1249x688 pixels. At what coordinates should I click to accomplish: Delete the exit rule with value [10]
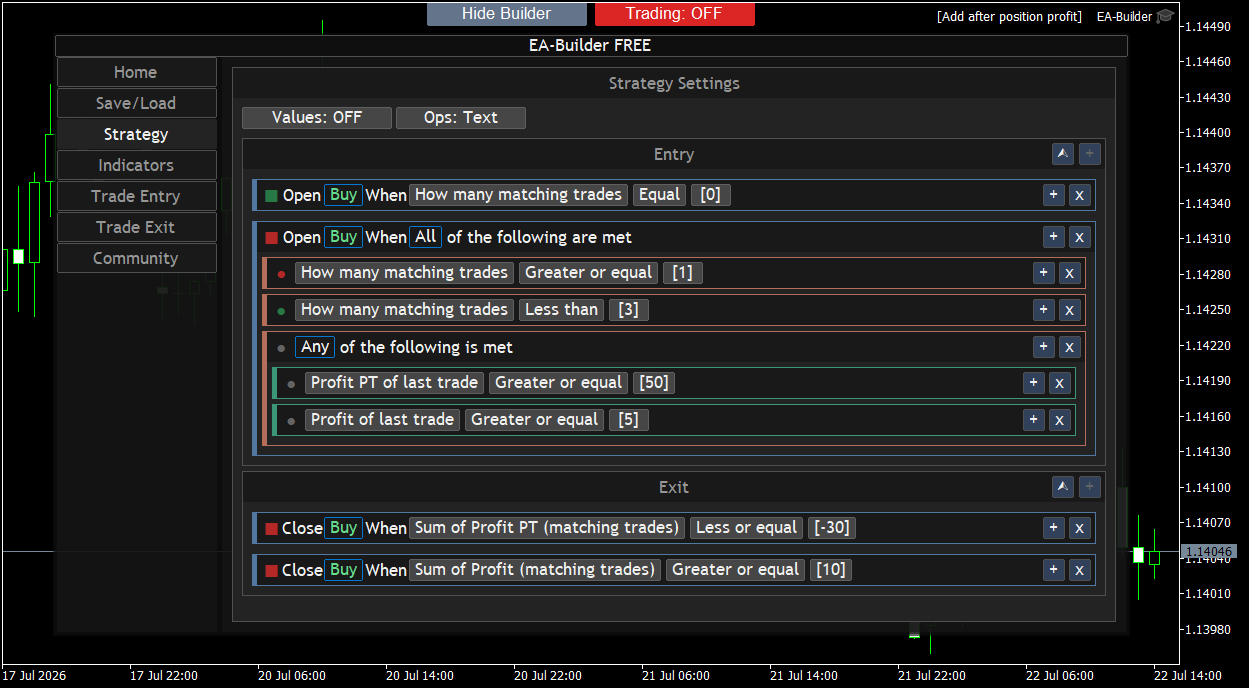[1079, 570]
